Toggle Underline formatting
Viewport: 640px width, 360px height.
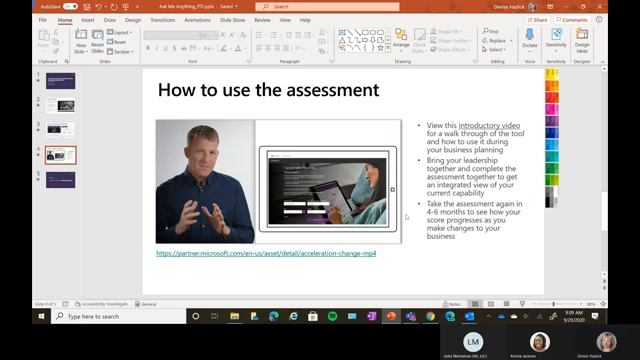166,49
